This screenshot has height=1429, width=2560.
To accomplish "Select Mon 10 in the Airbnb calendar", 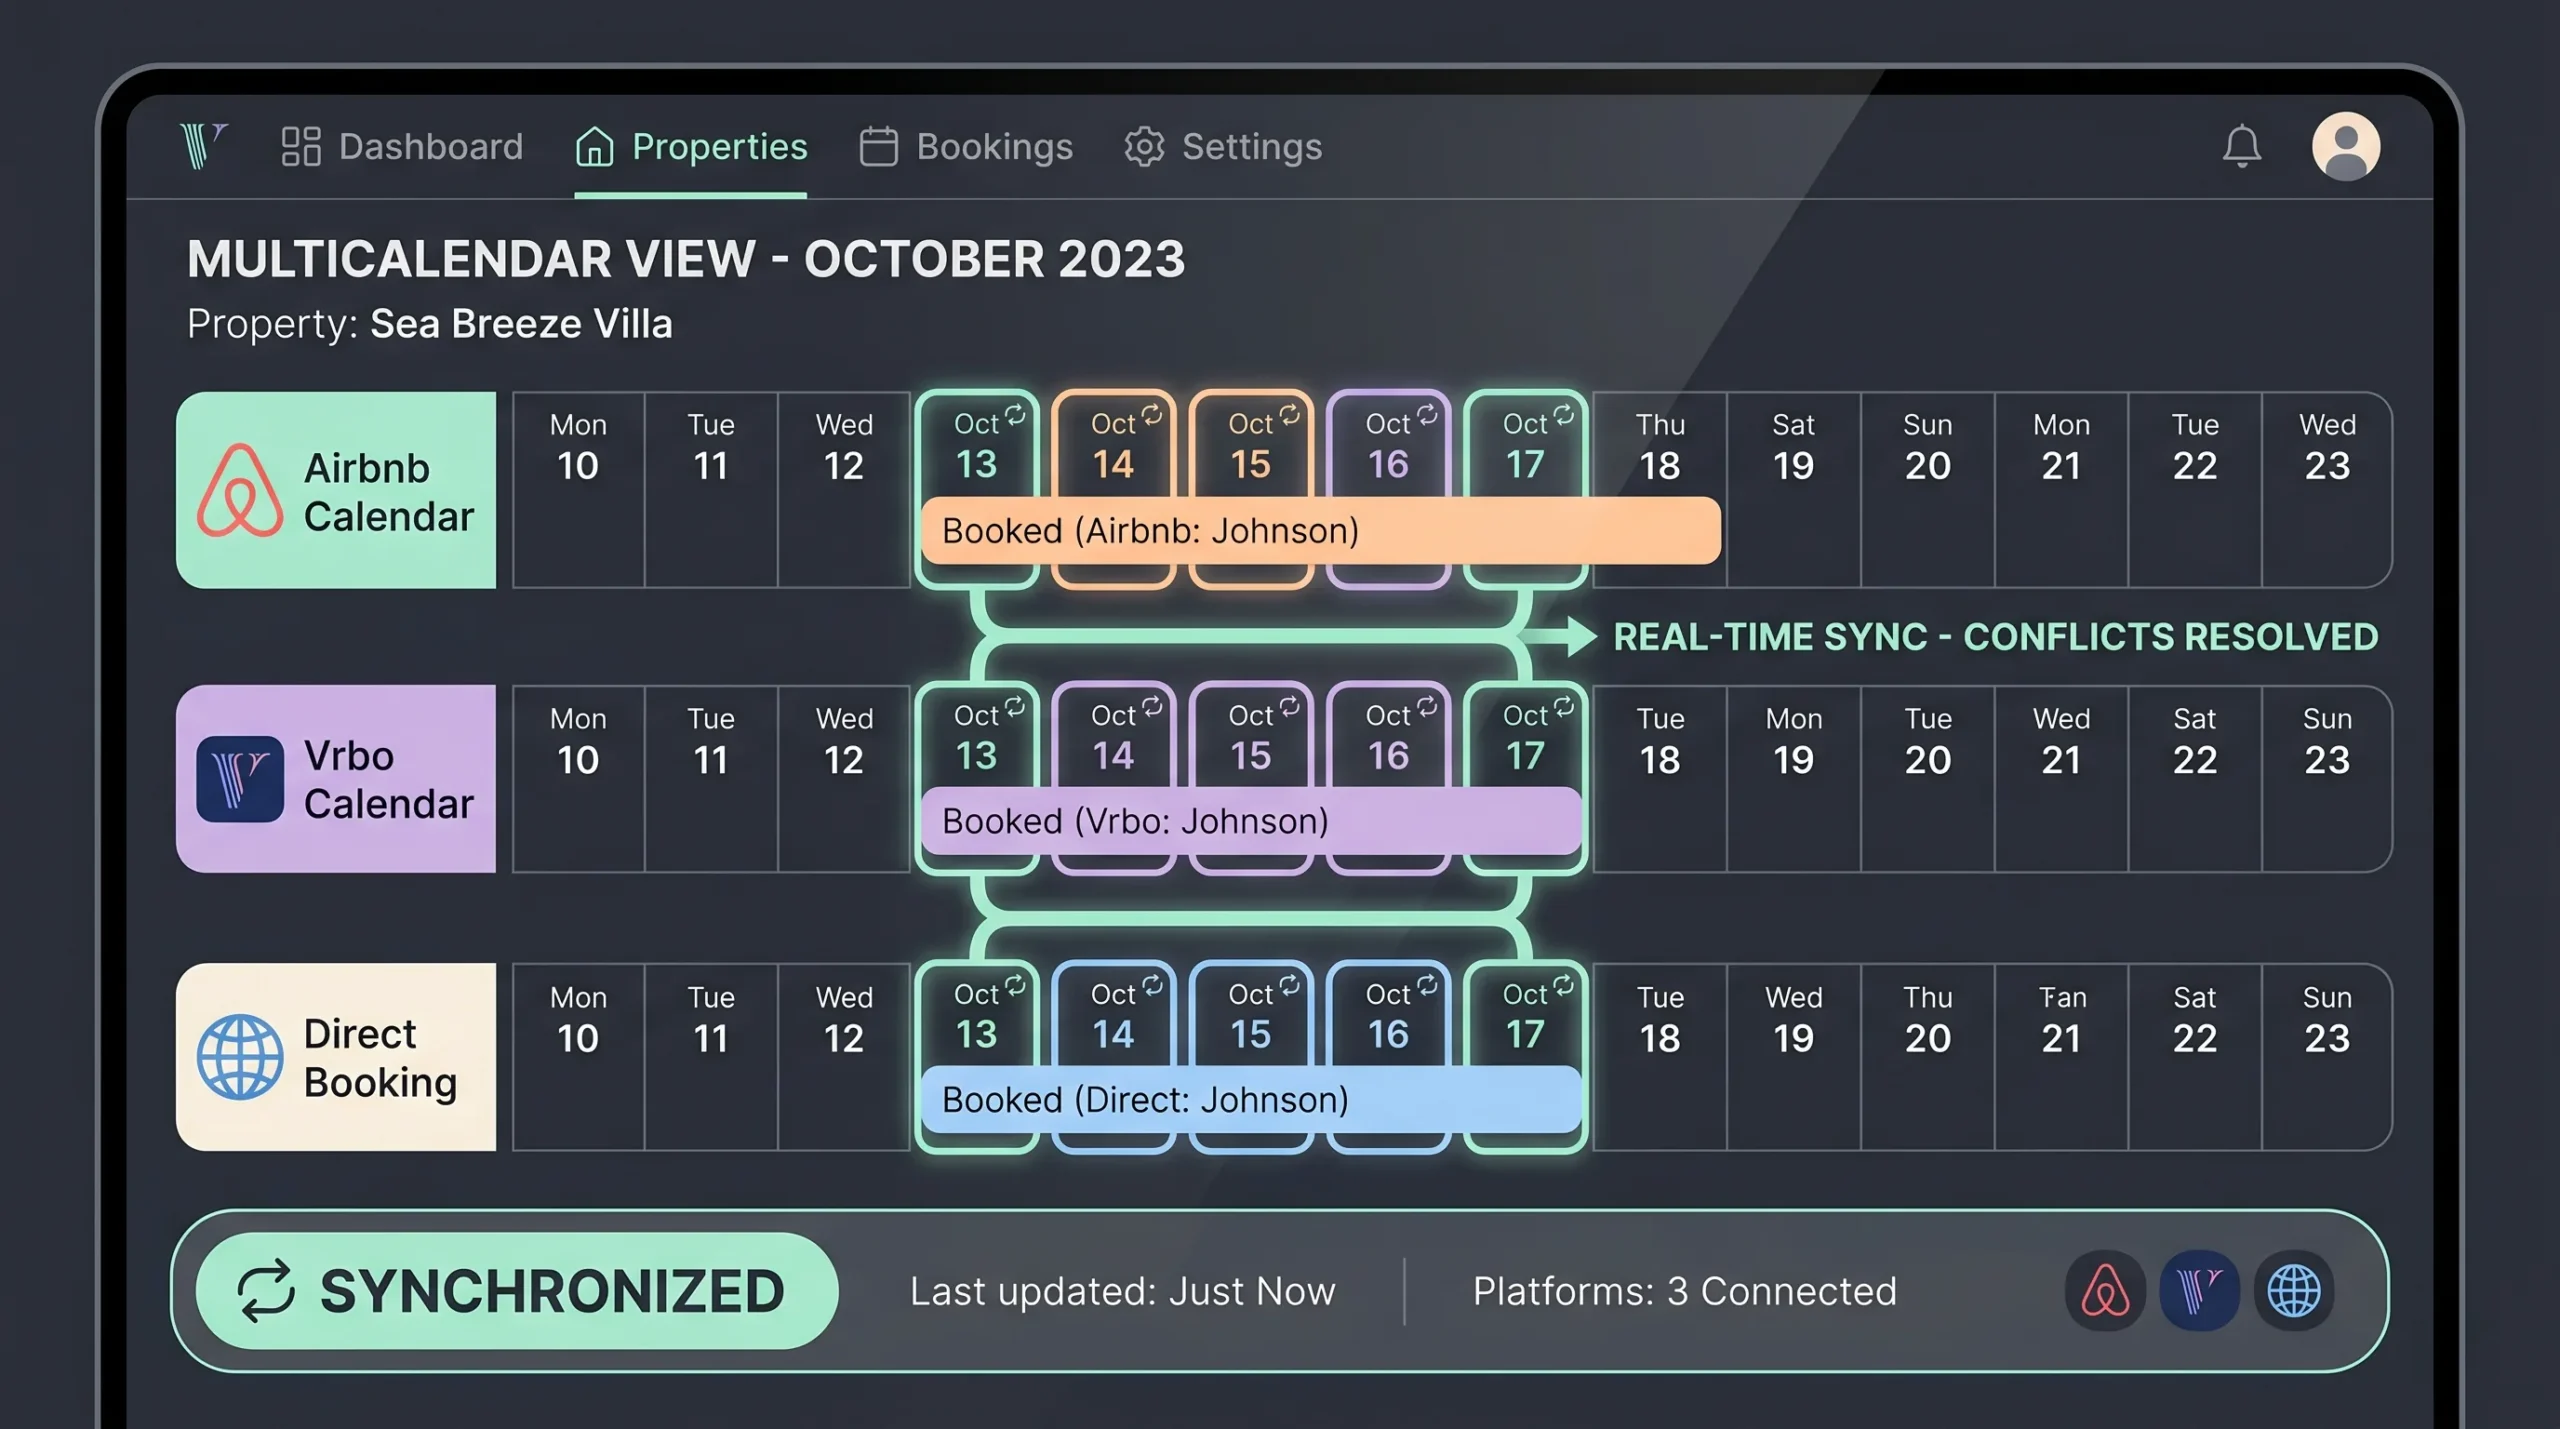I will pos(578,489).
